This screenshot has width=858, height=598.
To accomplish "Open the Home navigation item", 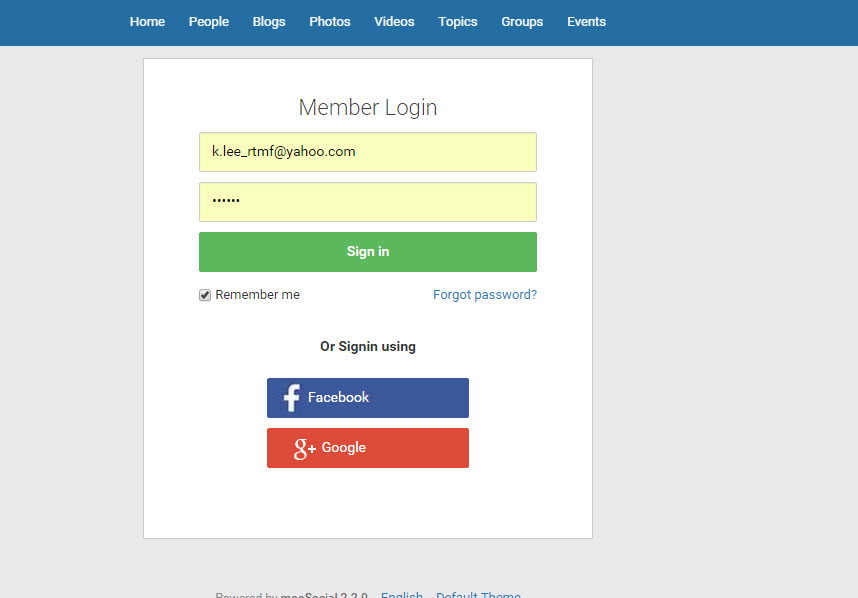I will 147,22.
